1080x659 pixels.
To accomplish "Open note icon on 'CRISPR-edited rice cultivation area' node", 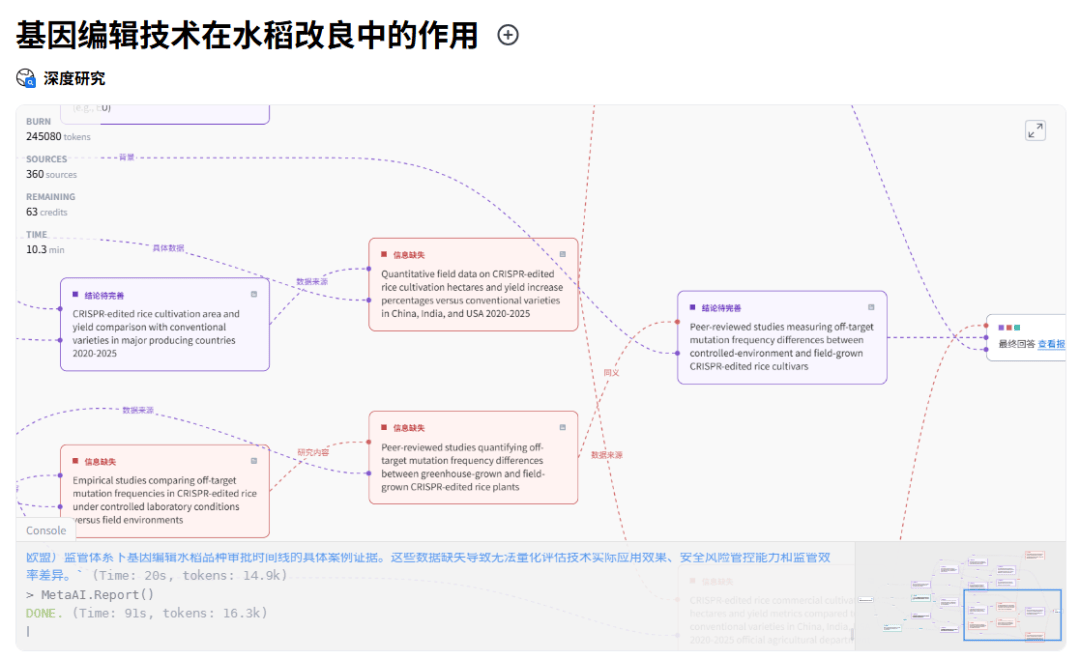I will (254, 294).
